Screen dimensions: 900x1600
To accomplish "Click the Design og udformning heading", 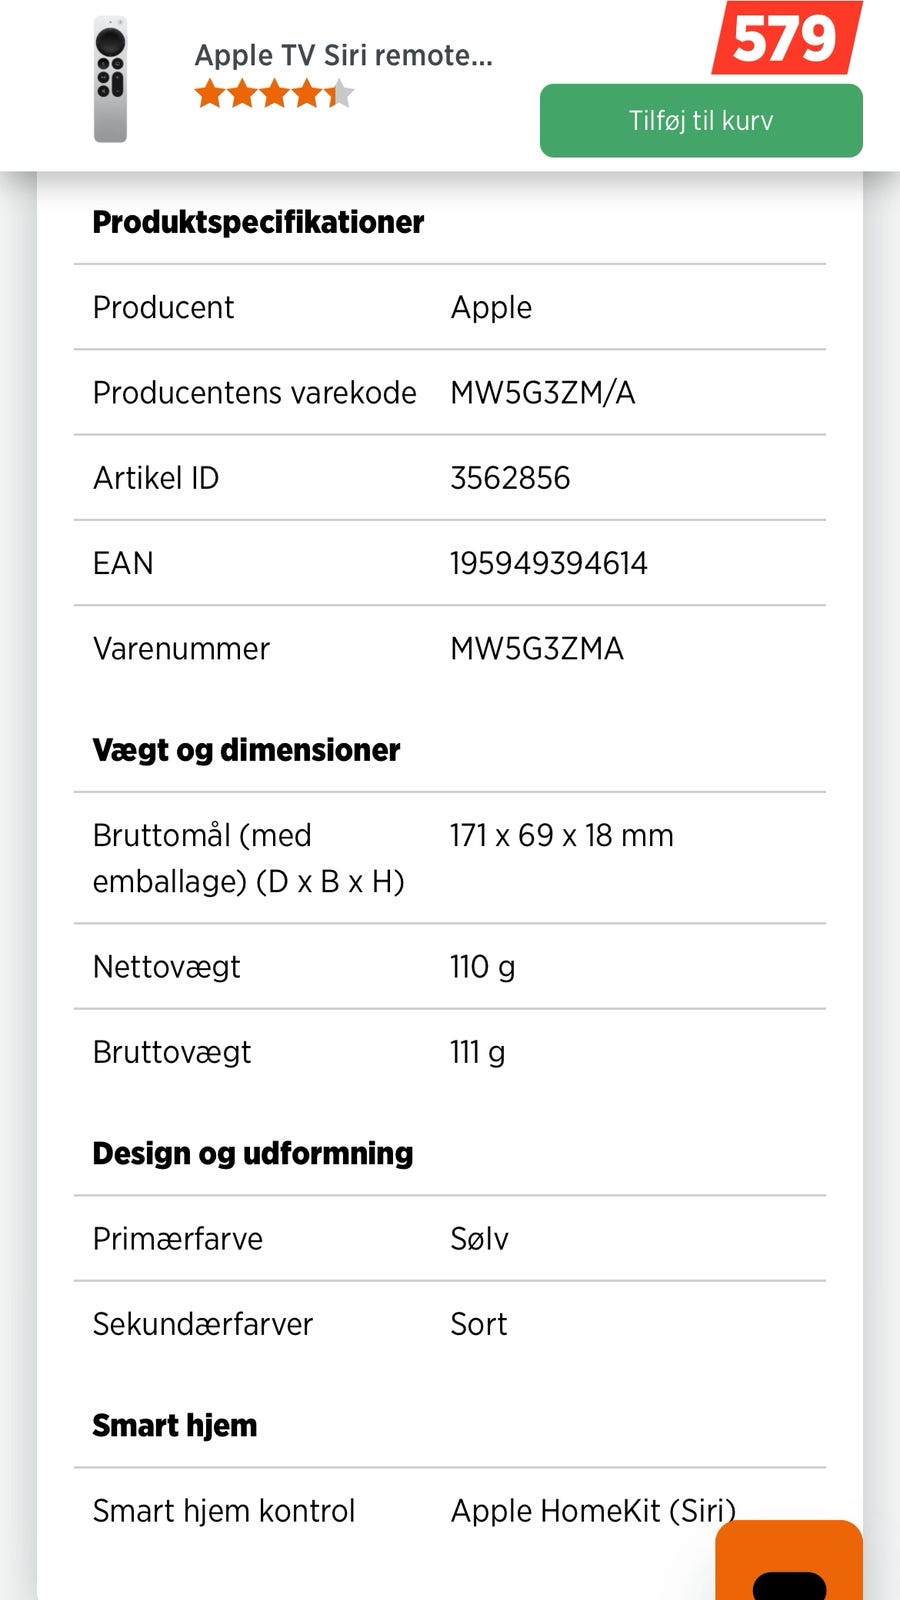I will tap(252, 1153).
